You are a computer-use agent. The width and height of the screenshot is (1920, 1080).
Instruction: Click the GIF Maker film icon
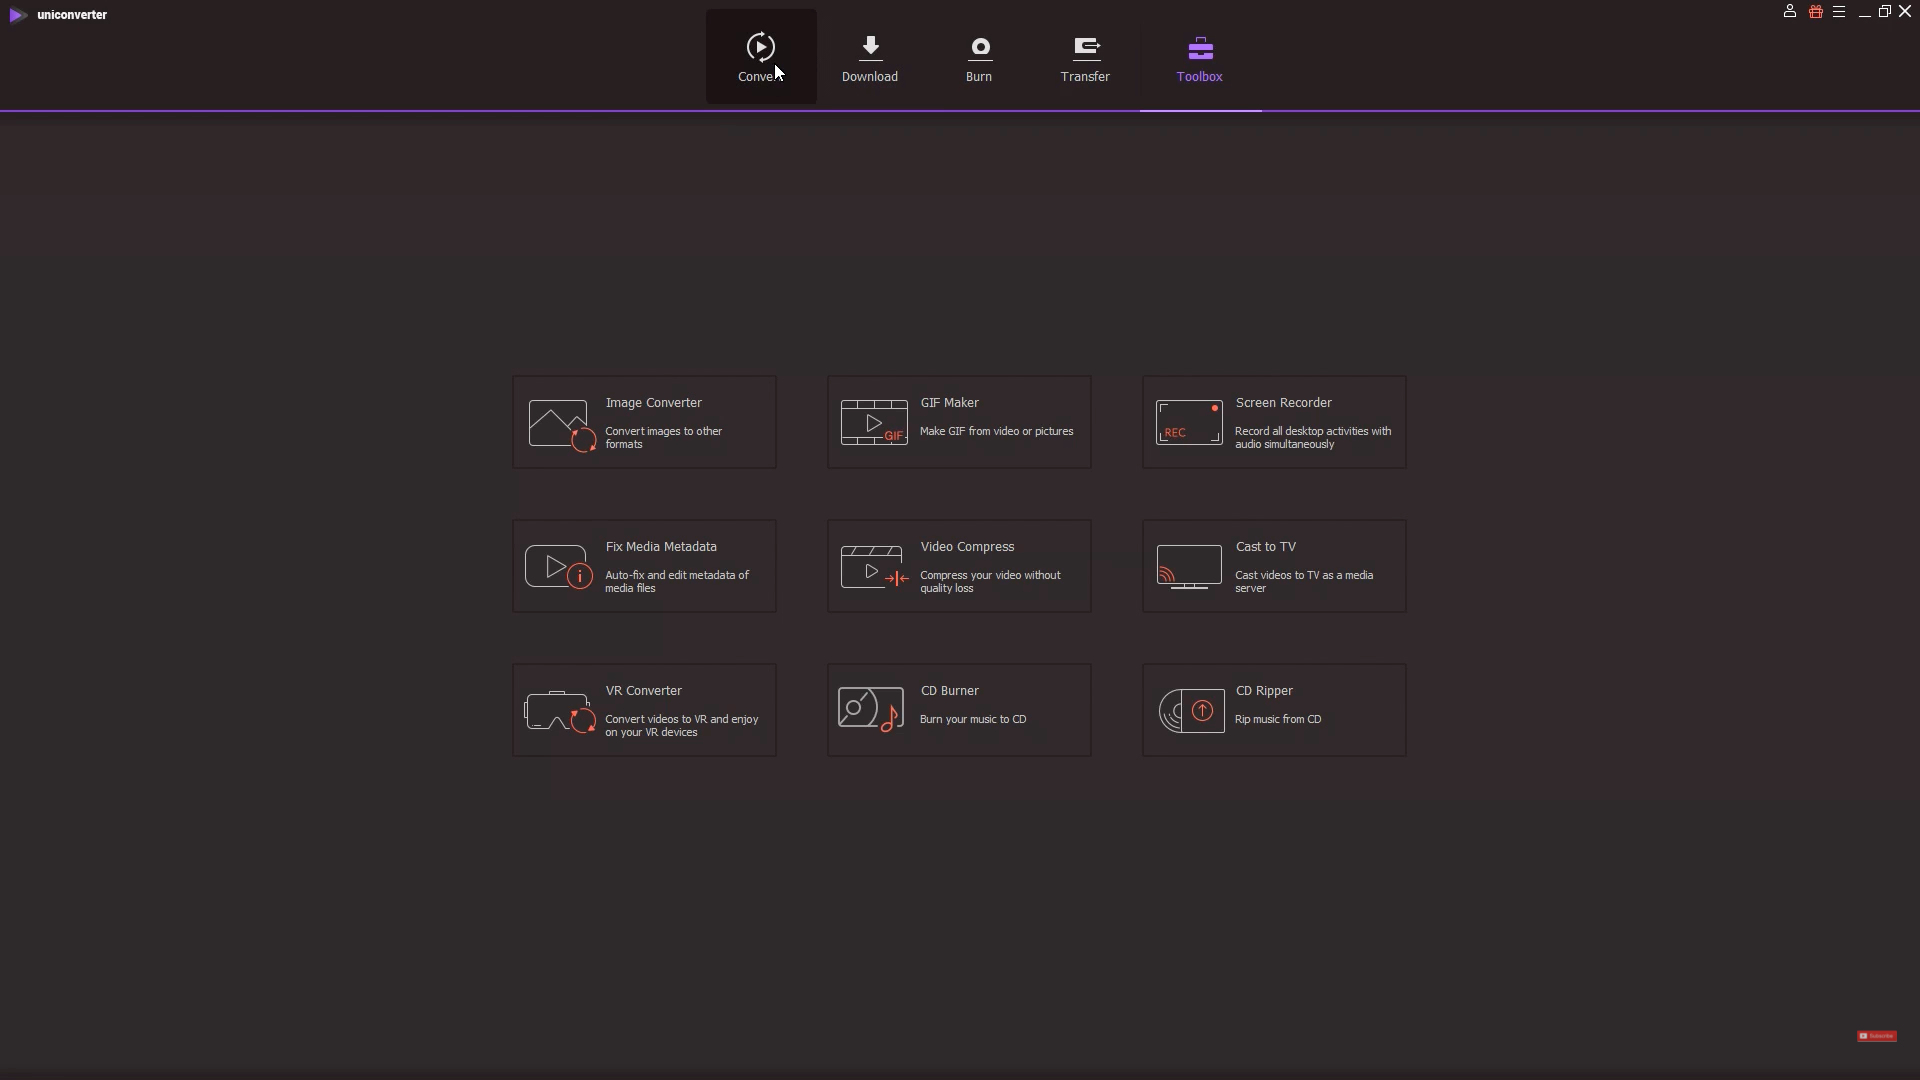pos(873,422)
